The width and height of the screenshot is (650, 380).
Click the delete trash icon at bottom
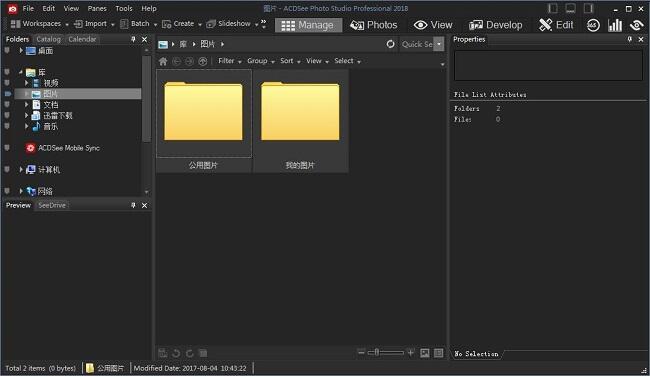coord(203,353)
